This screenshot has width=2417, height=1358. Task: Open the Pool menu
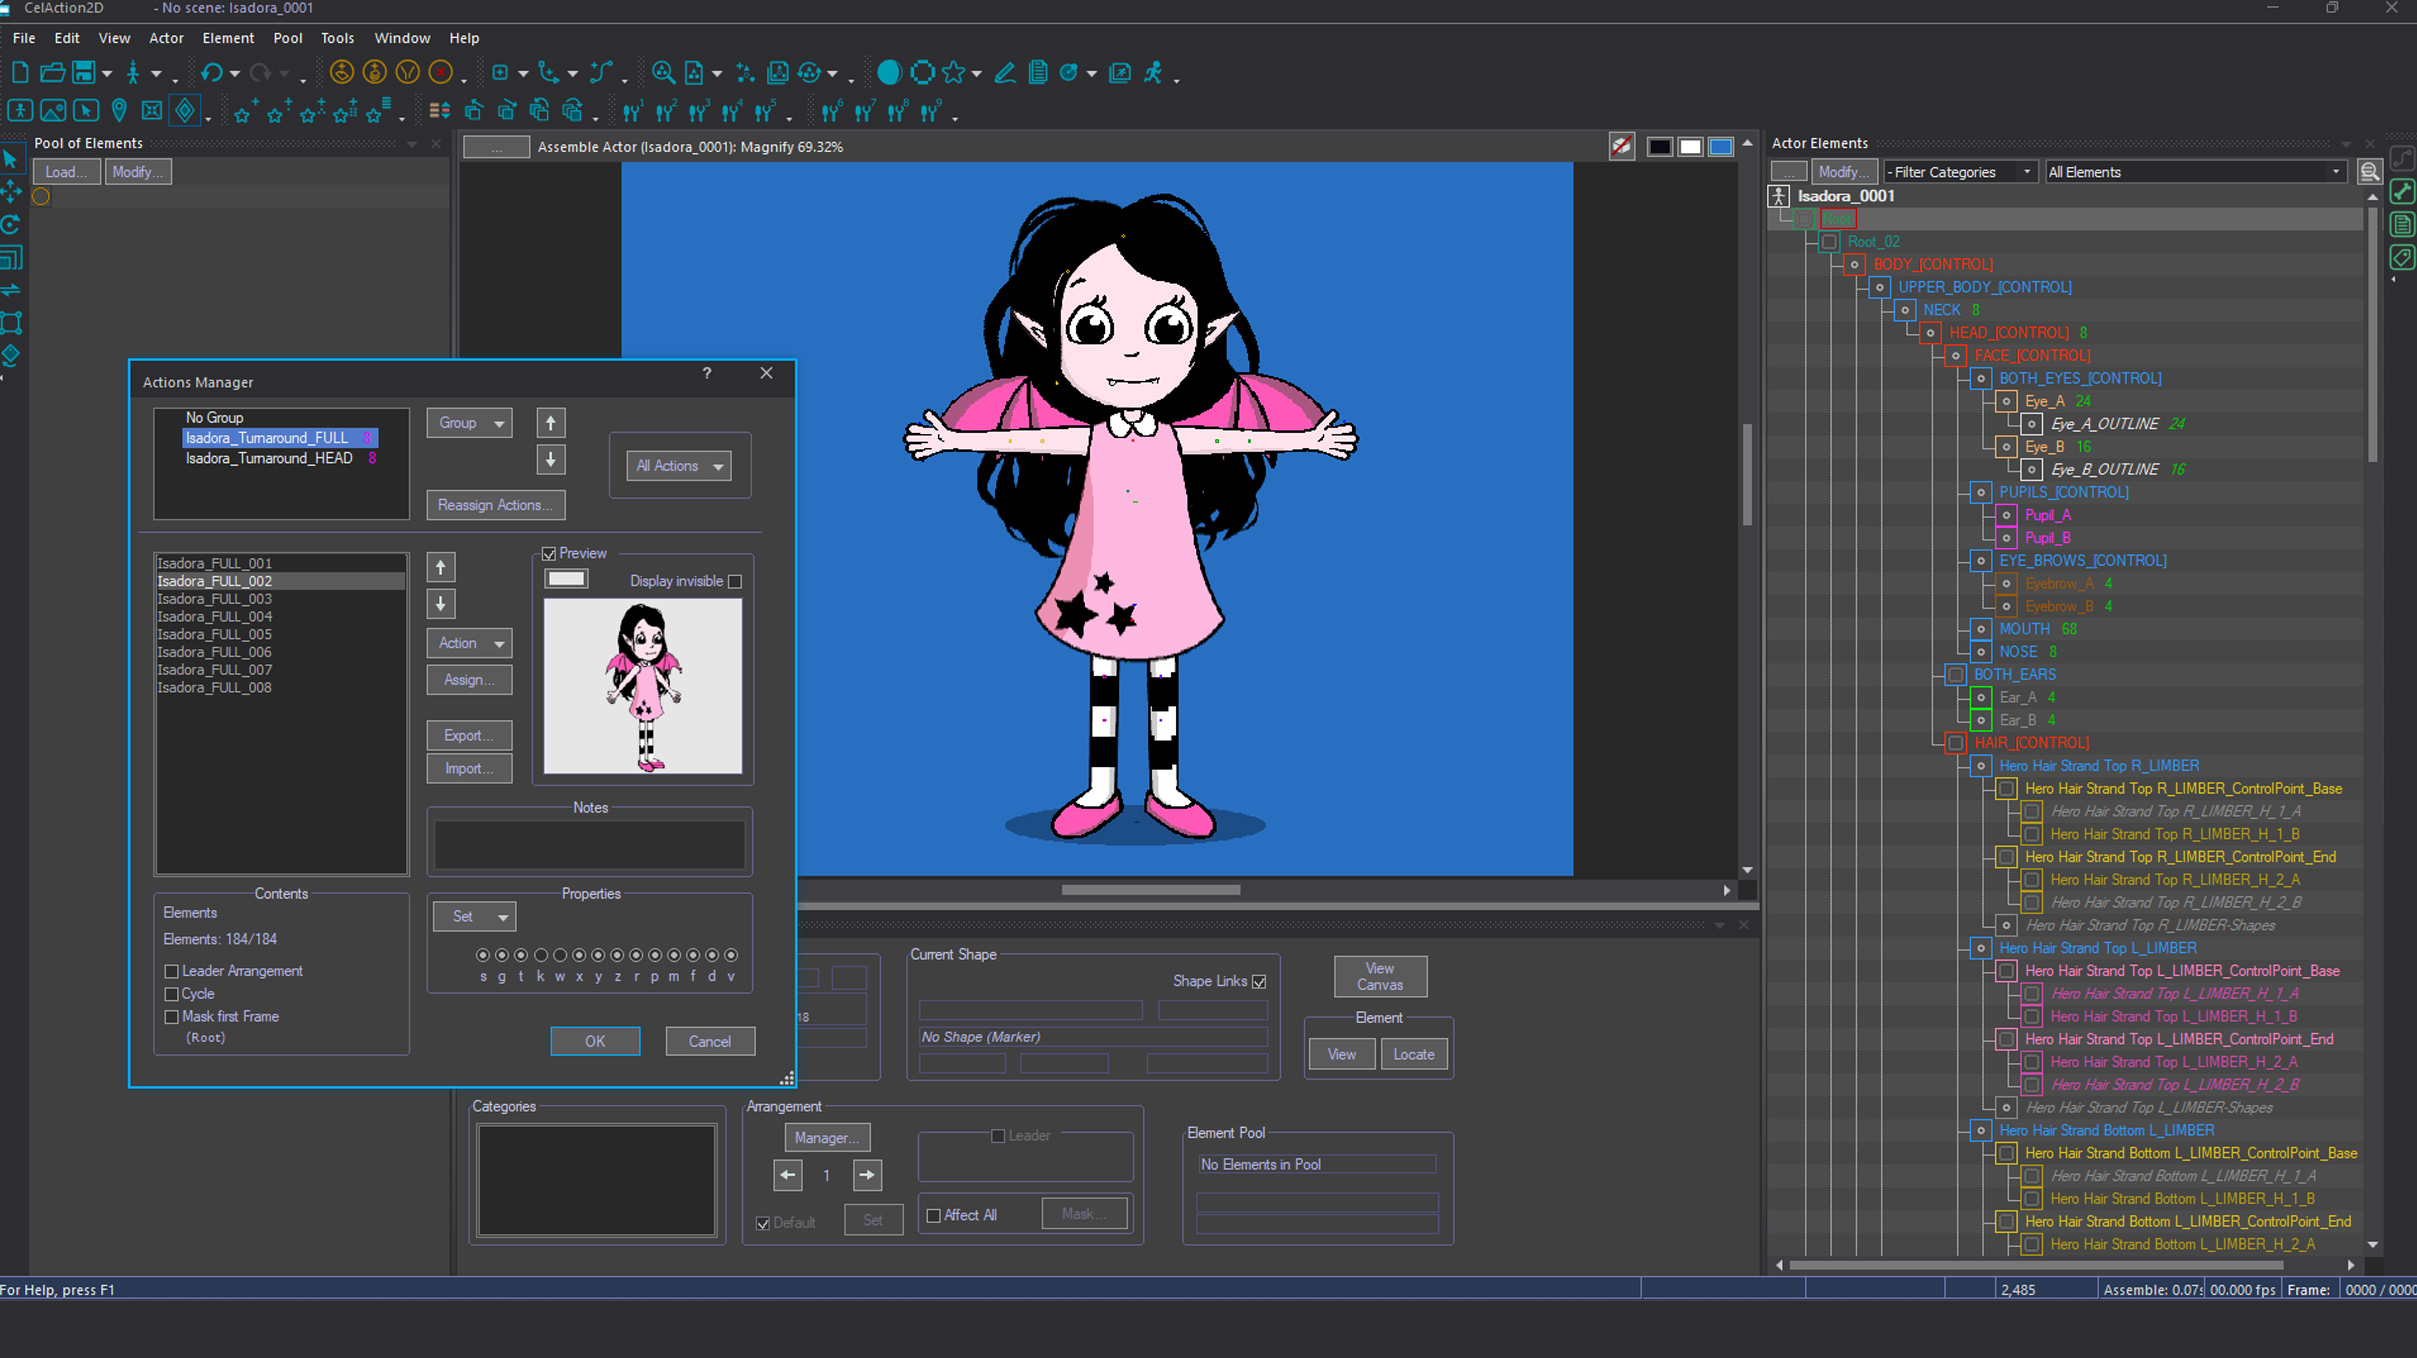287,38
